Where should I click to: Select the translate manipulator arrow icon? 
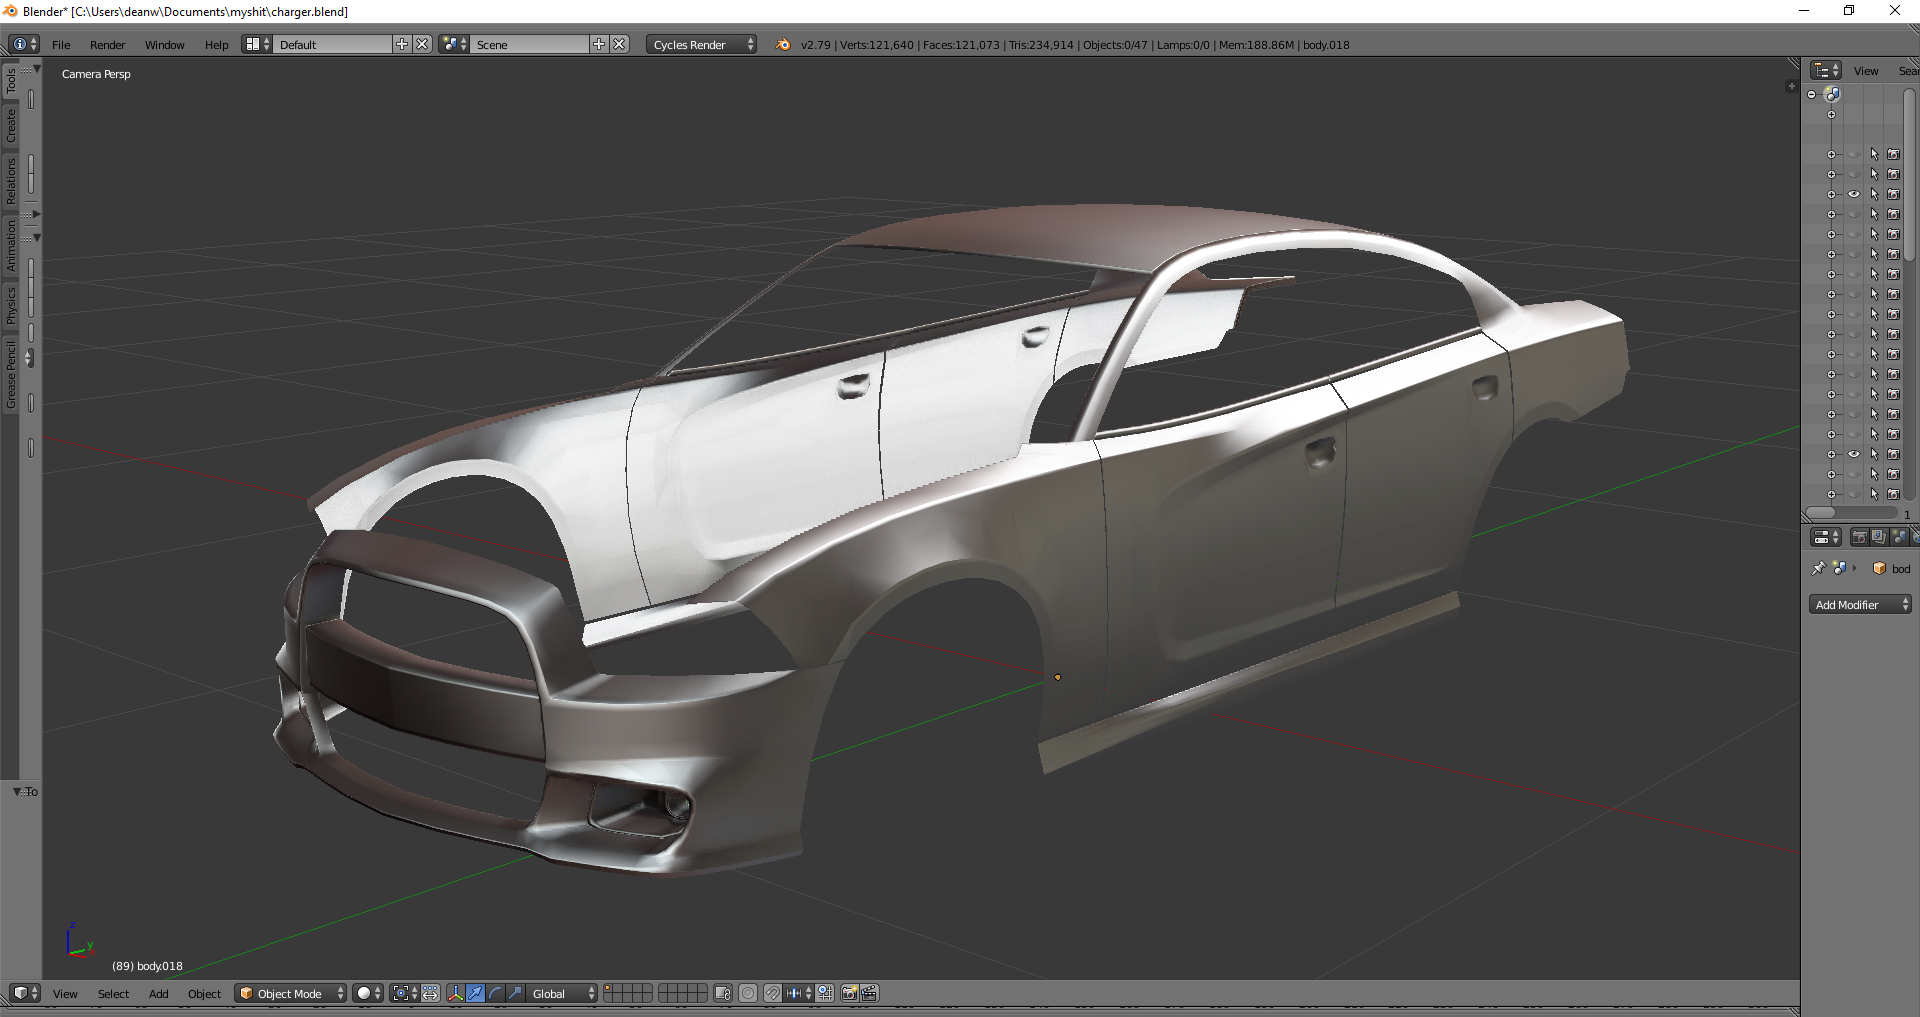(476, 993)
